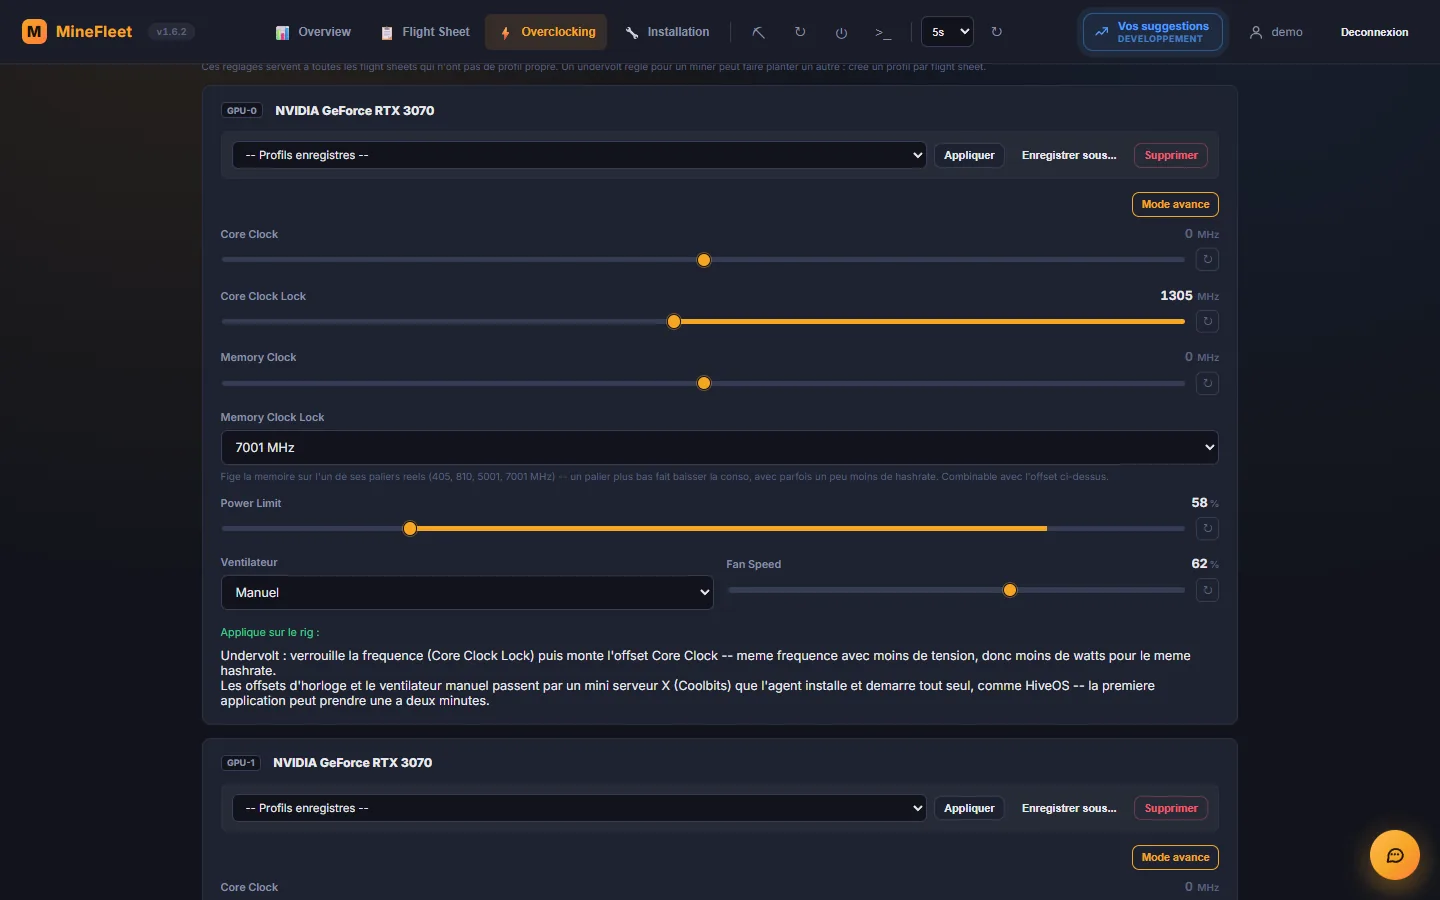Expand GPU-1 Profils enregistres dropdown
The width and height of the screenshot is (1440, 900).
coord(579,808)
